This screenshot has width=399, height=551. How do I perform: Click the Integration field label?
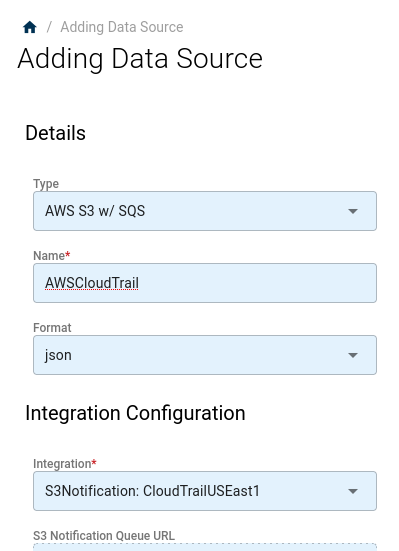point(65,464)
